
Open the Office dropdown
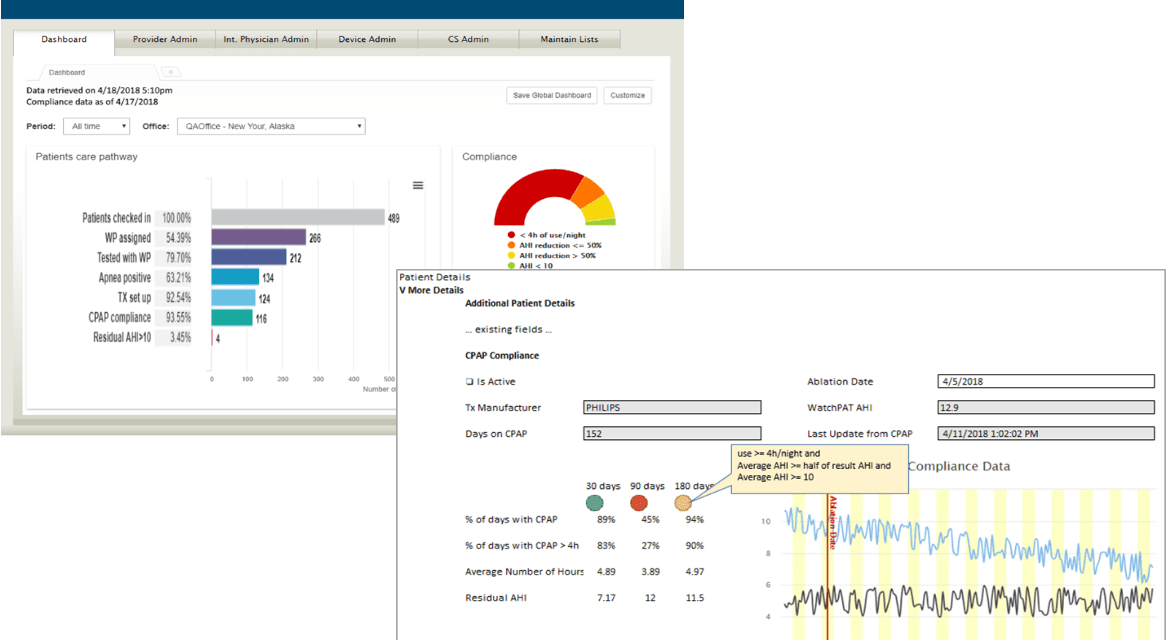[271, 127]
